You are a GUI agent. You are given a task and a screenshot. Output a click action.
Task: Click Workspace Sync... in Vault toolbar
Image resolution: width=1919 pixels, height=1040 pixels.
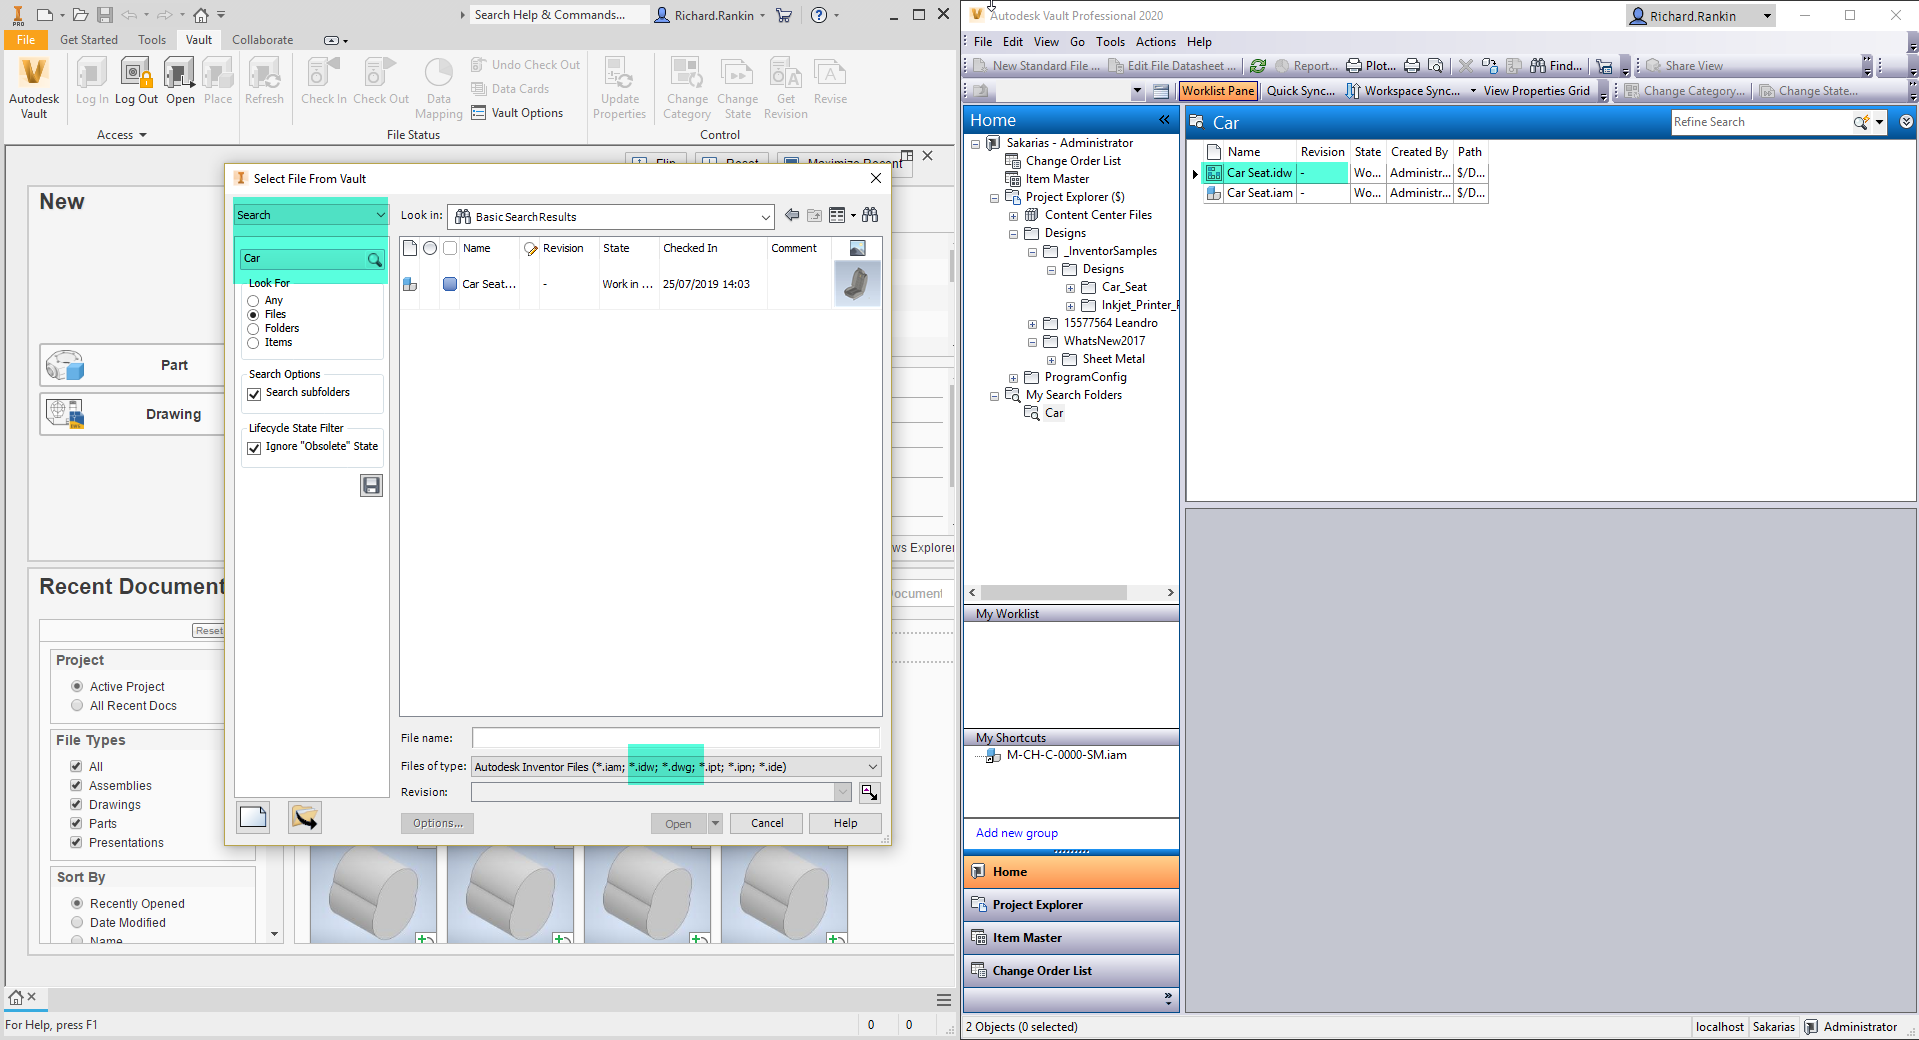click(1403, 91)
